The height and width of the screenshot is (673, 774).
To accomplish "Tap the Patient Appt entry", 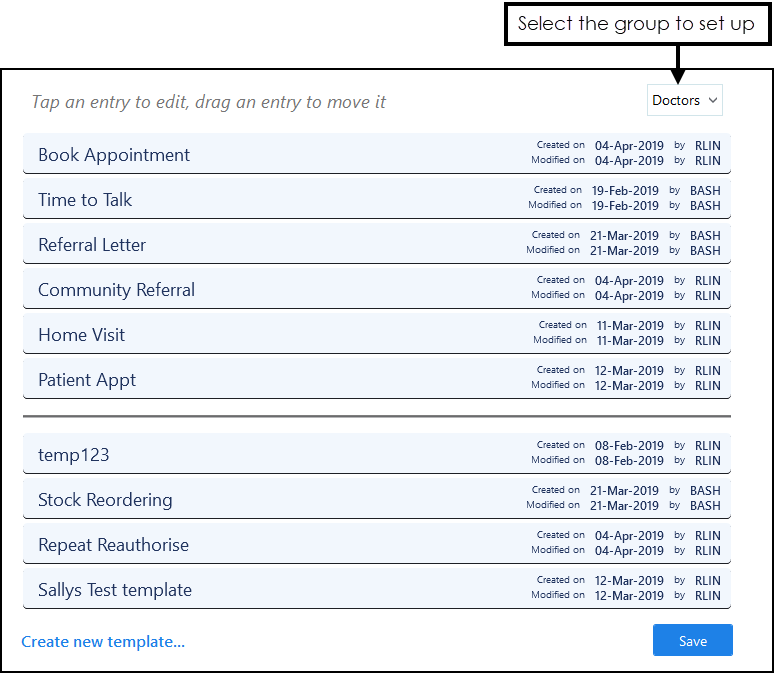I will (x=377, y=378).
